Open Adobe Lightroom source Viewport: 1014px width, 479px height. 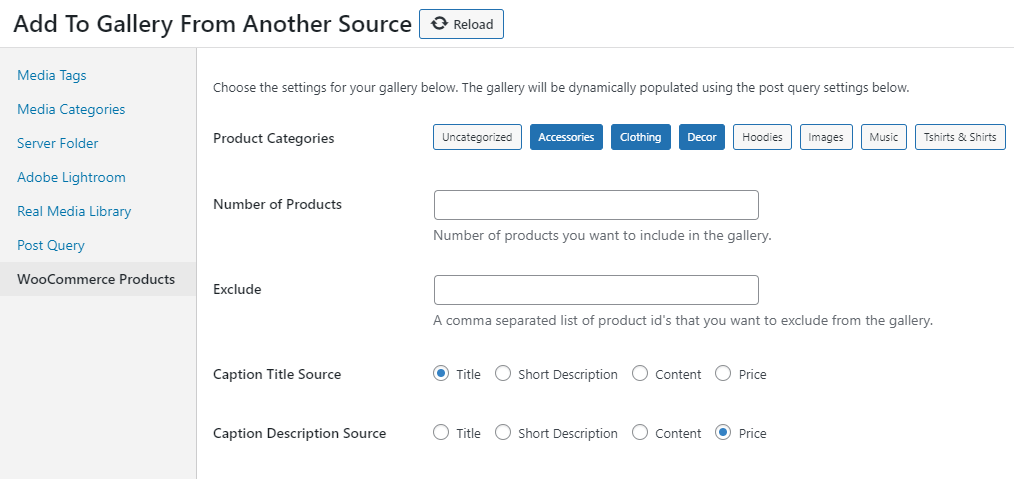[71, 177]
